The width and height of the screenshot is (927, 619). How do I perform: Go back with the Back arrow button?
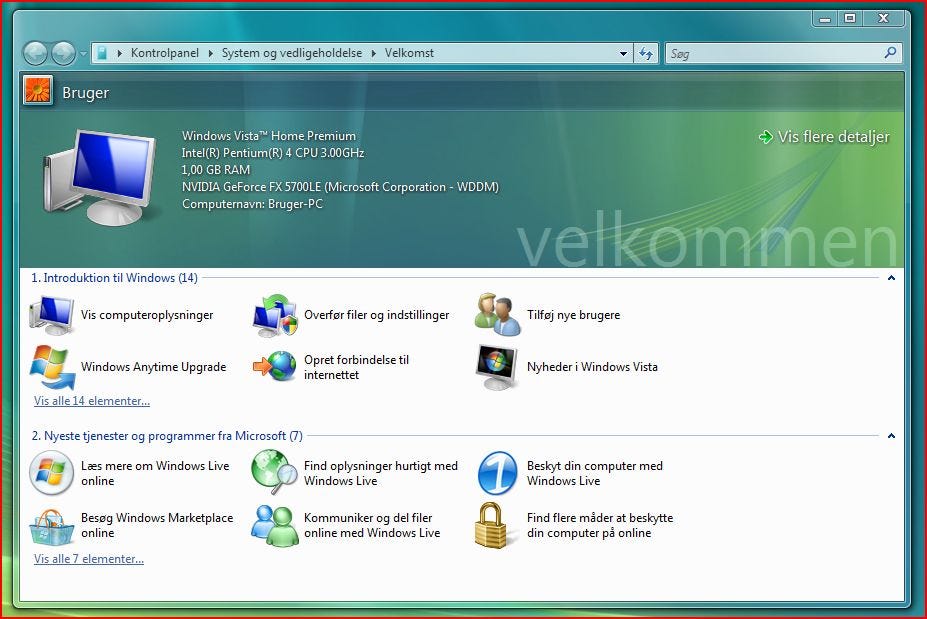click(35, 53)
